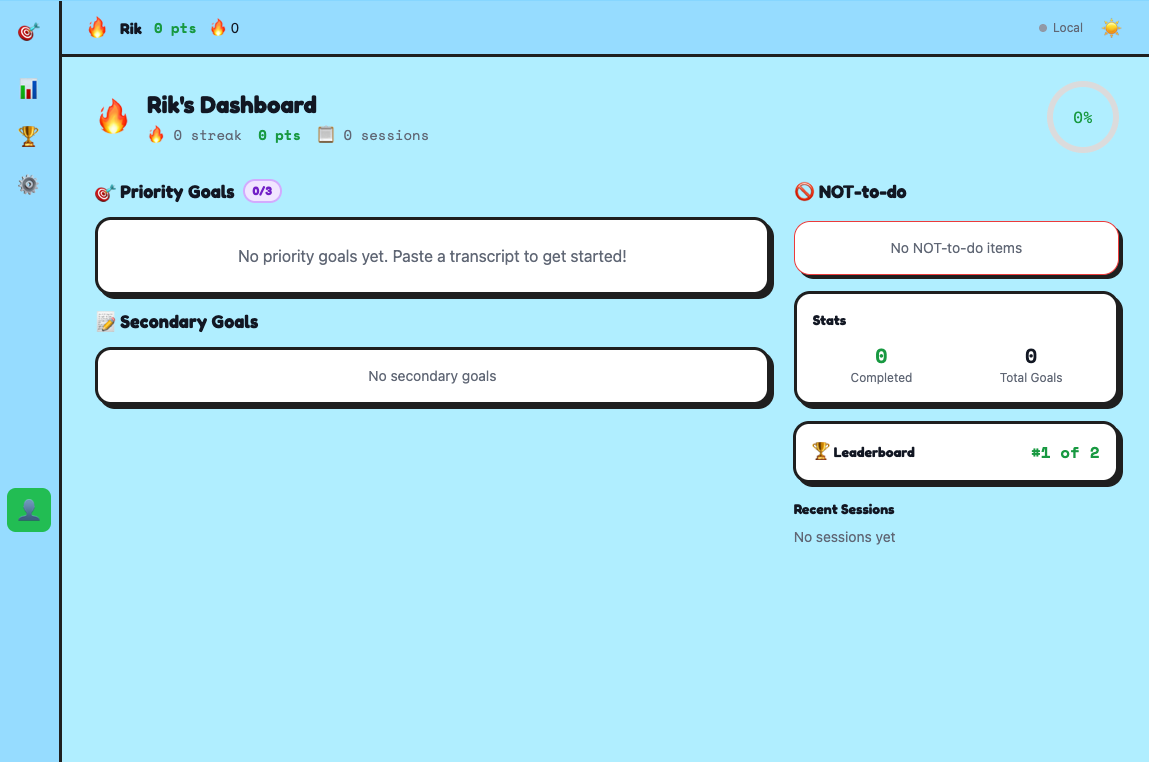Viewport: 1149px width, 762px height.
Task: Click the Total Goals count in Stats
Action: (x=1031, y=357)
